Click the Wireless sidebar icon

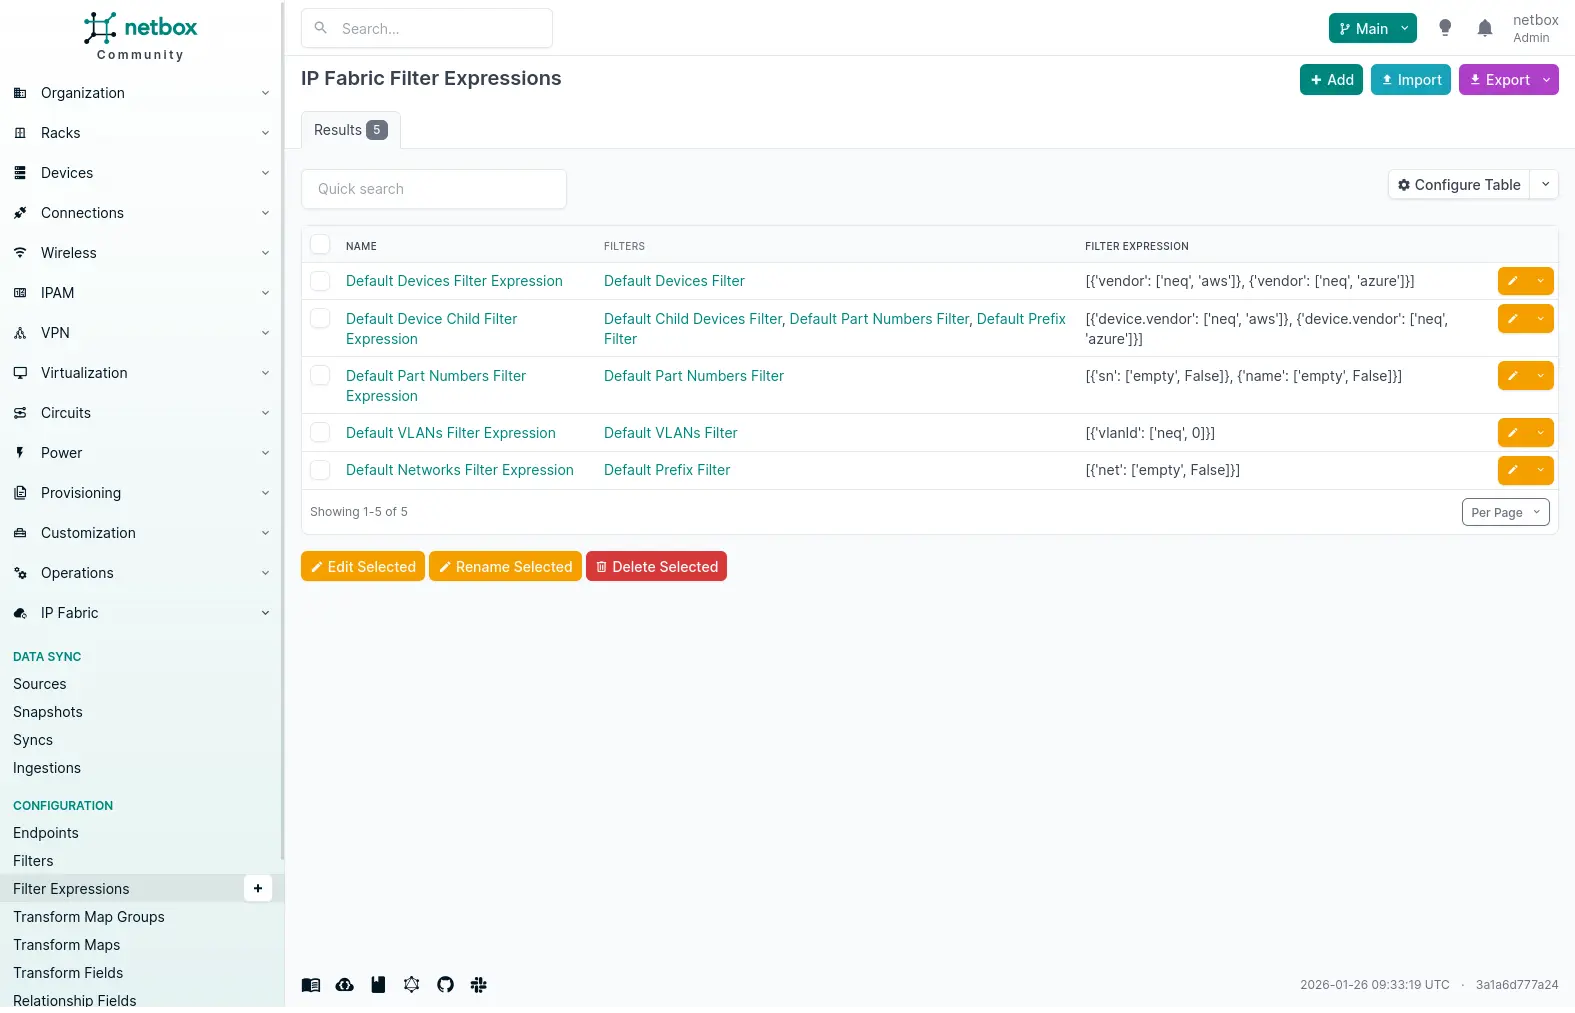tap(20, 253)
